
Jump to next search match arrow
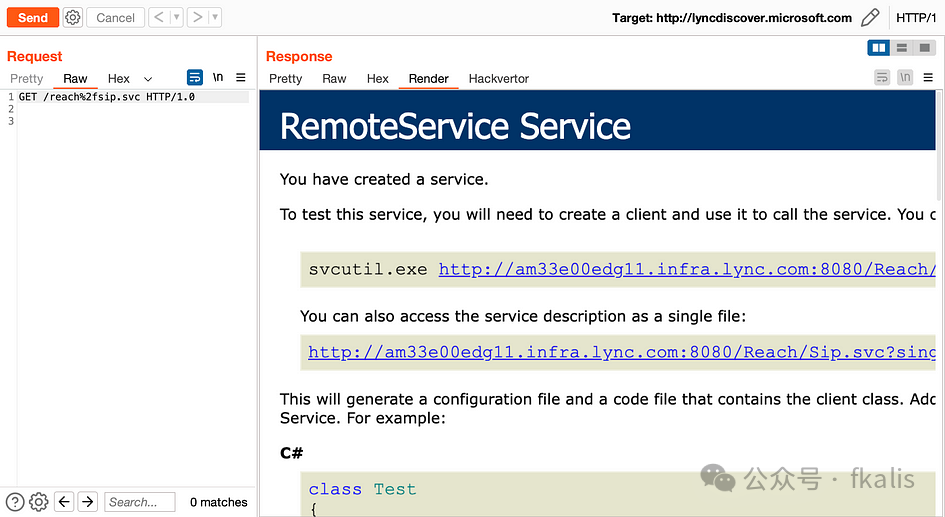pos(87,501)
